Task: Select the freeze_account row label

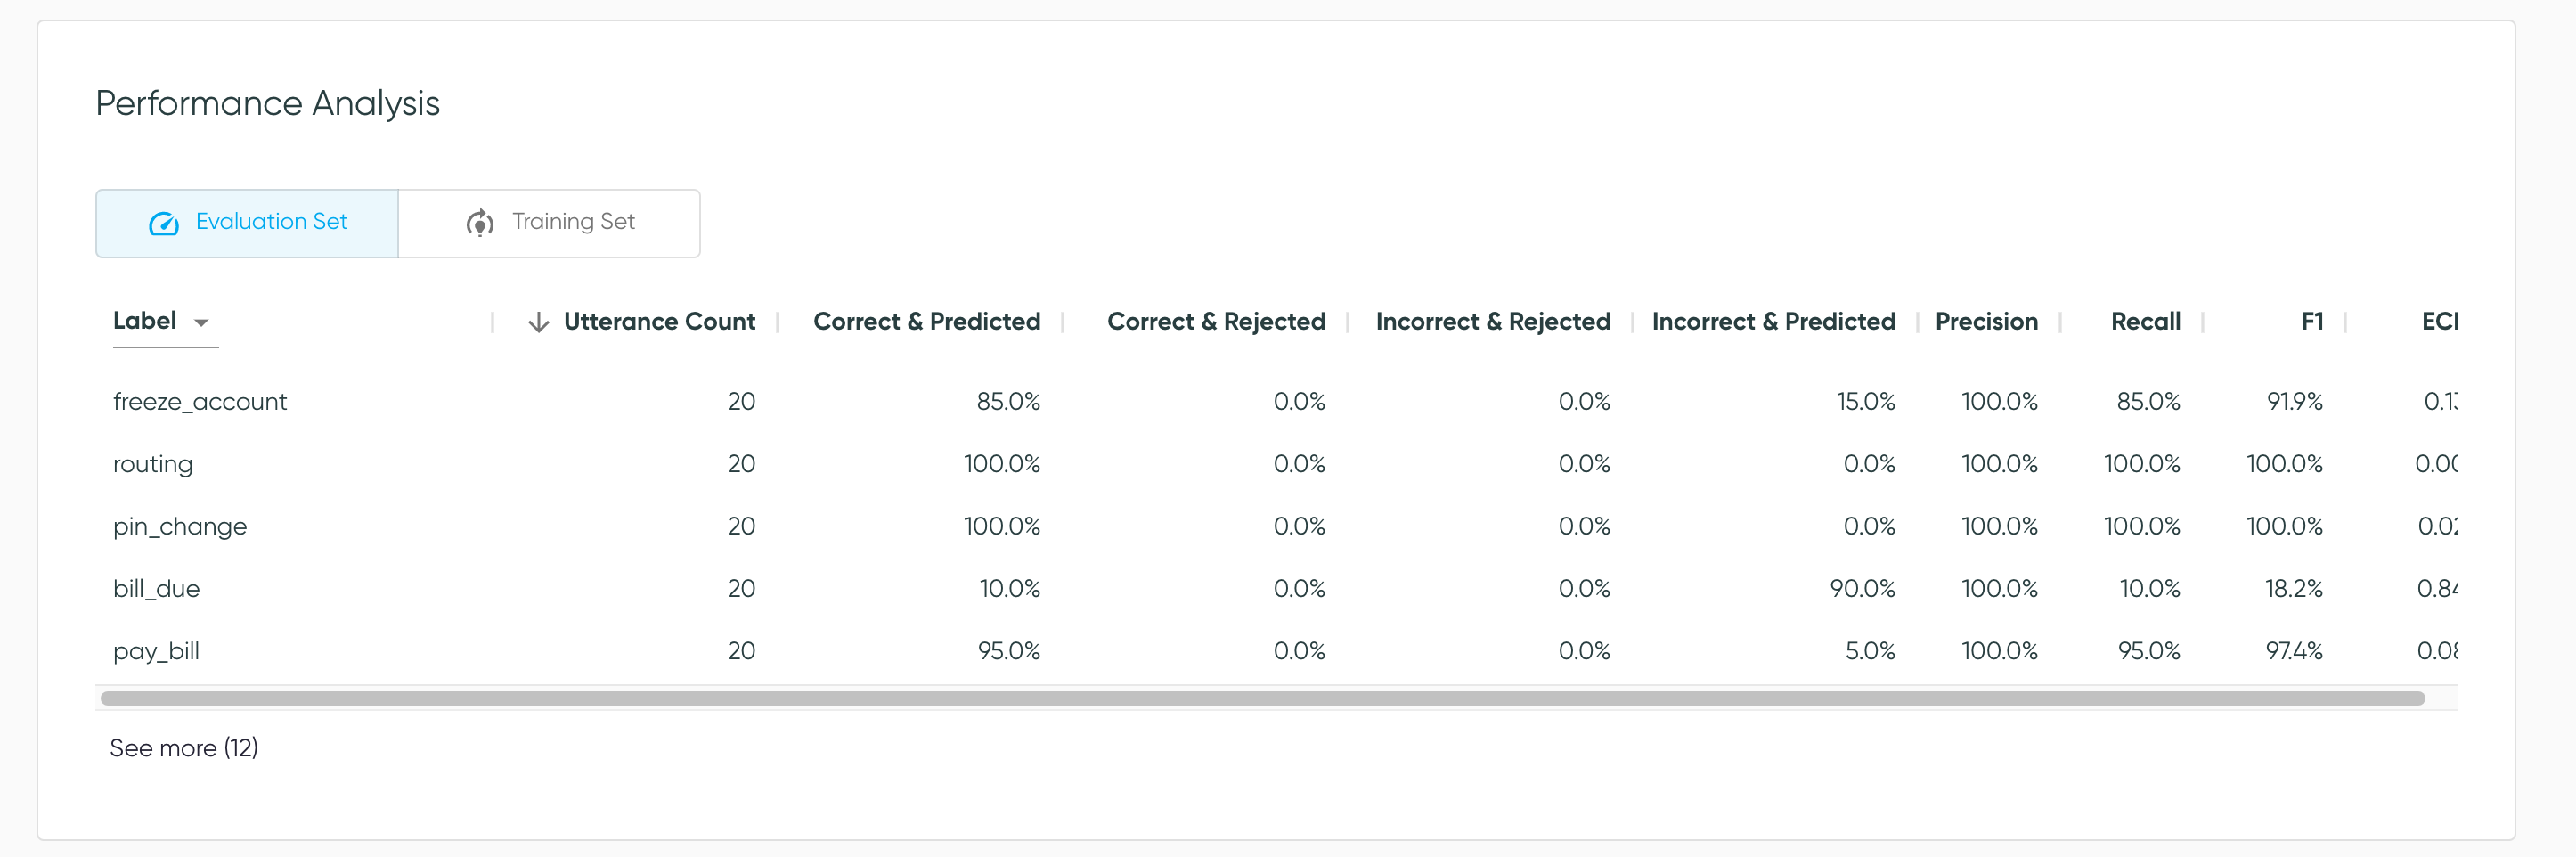Action: coord(200,401)
